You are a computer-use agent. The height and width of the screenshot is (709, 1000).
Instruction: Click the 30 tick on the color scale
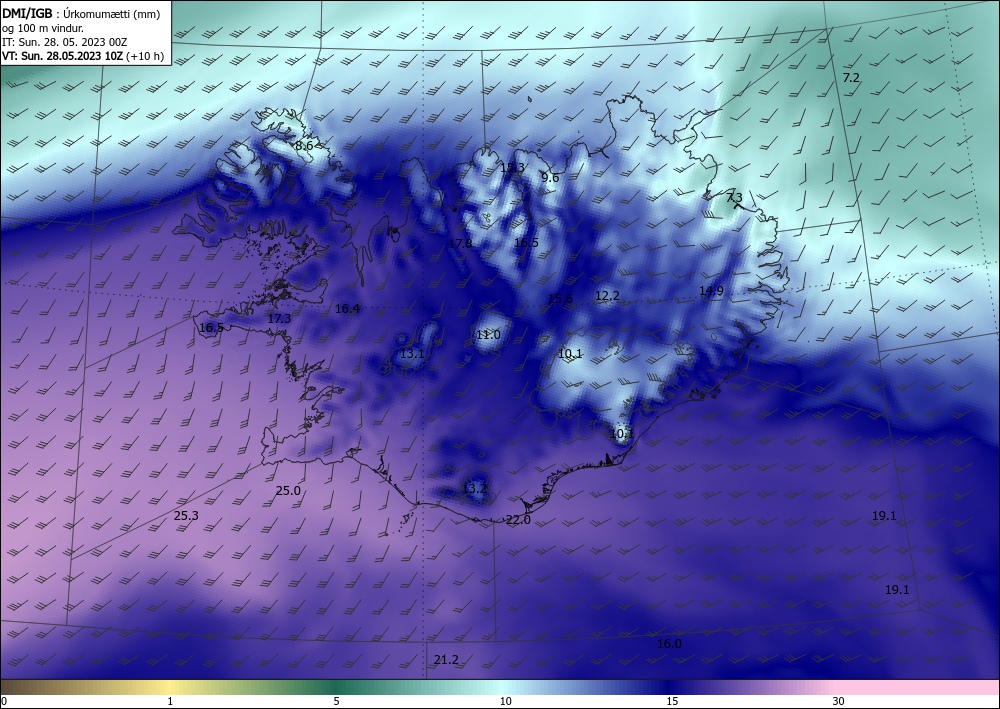838,701
